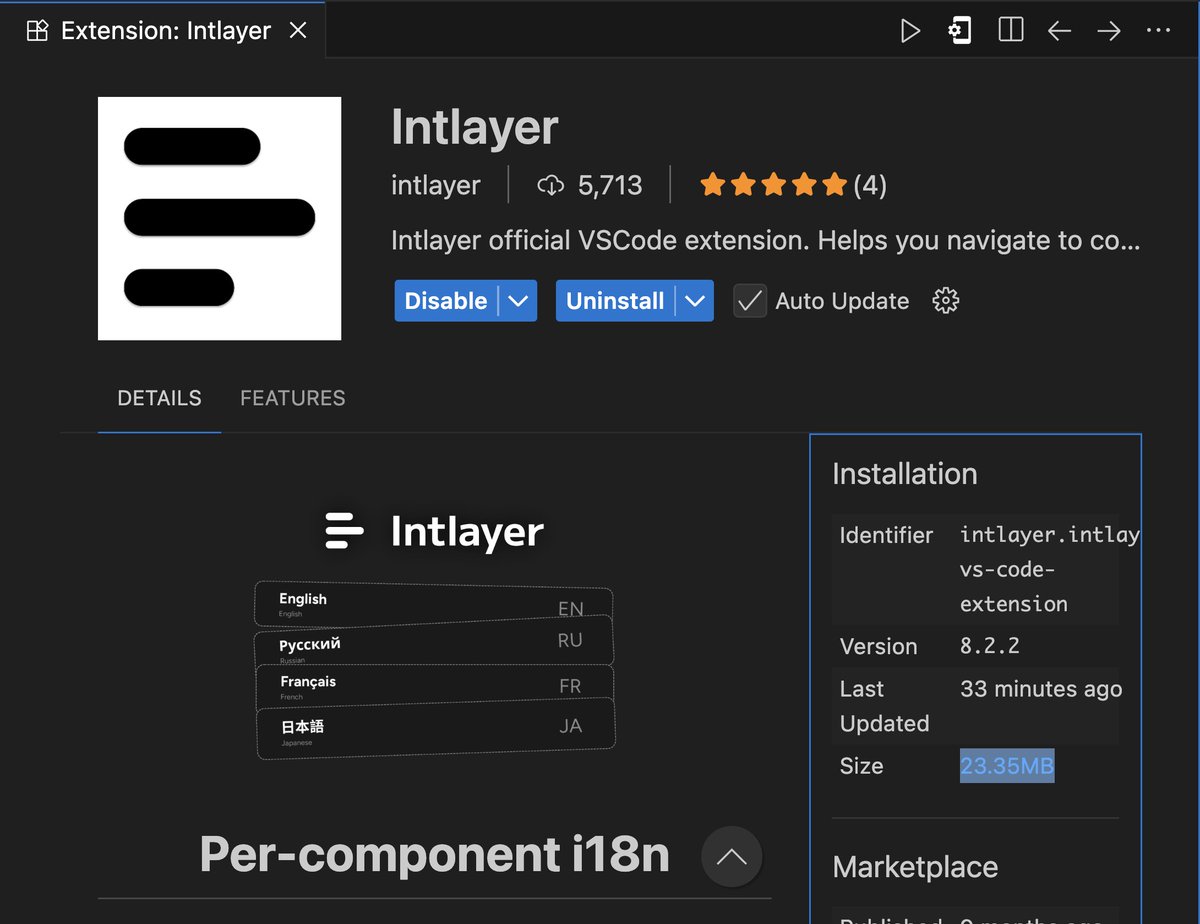Viewport: 1200px width, 924px height.
Task: Click the Identifier label
Action: coord(886,535)
